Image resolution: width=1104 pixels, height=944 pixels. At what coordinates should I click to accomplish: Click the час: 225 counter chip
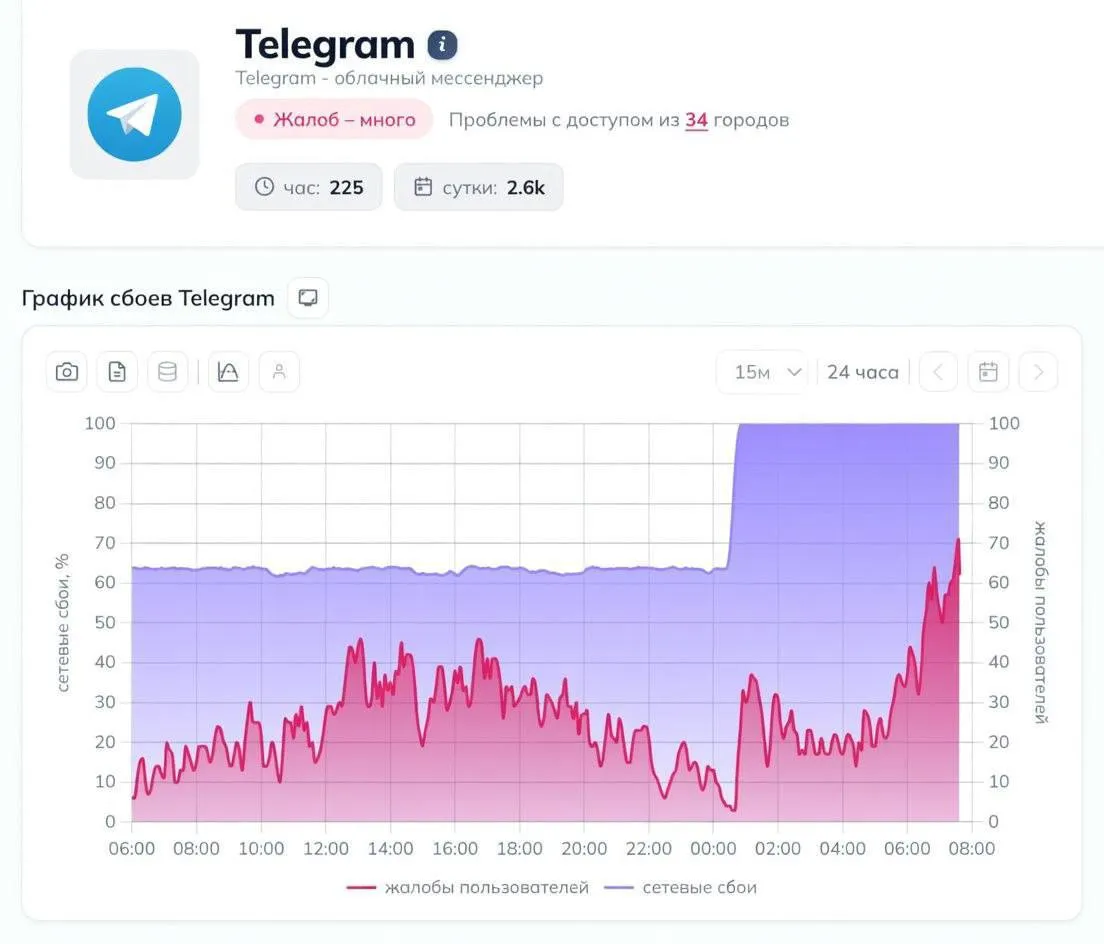point(308,187)
